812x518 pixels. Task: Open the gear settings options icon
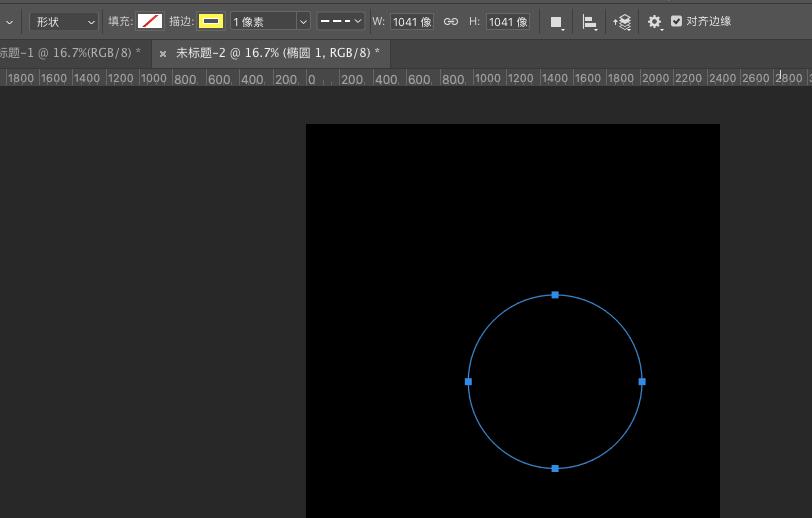click(x=655, y=22)
